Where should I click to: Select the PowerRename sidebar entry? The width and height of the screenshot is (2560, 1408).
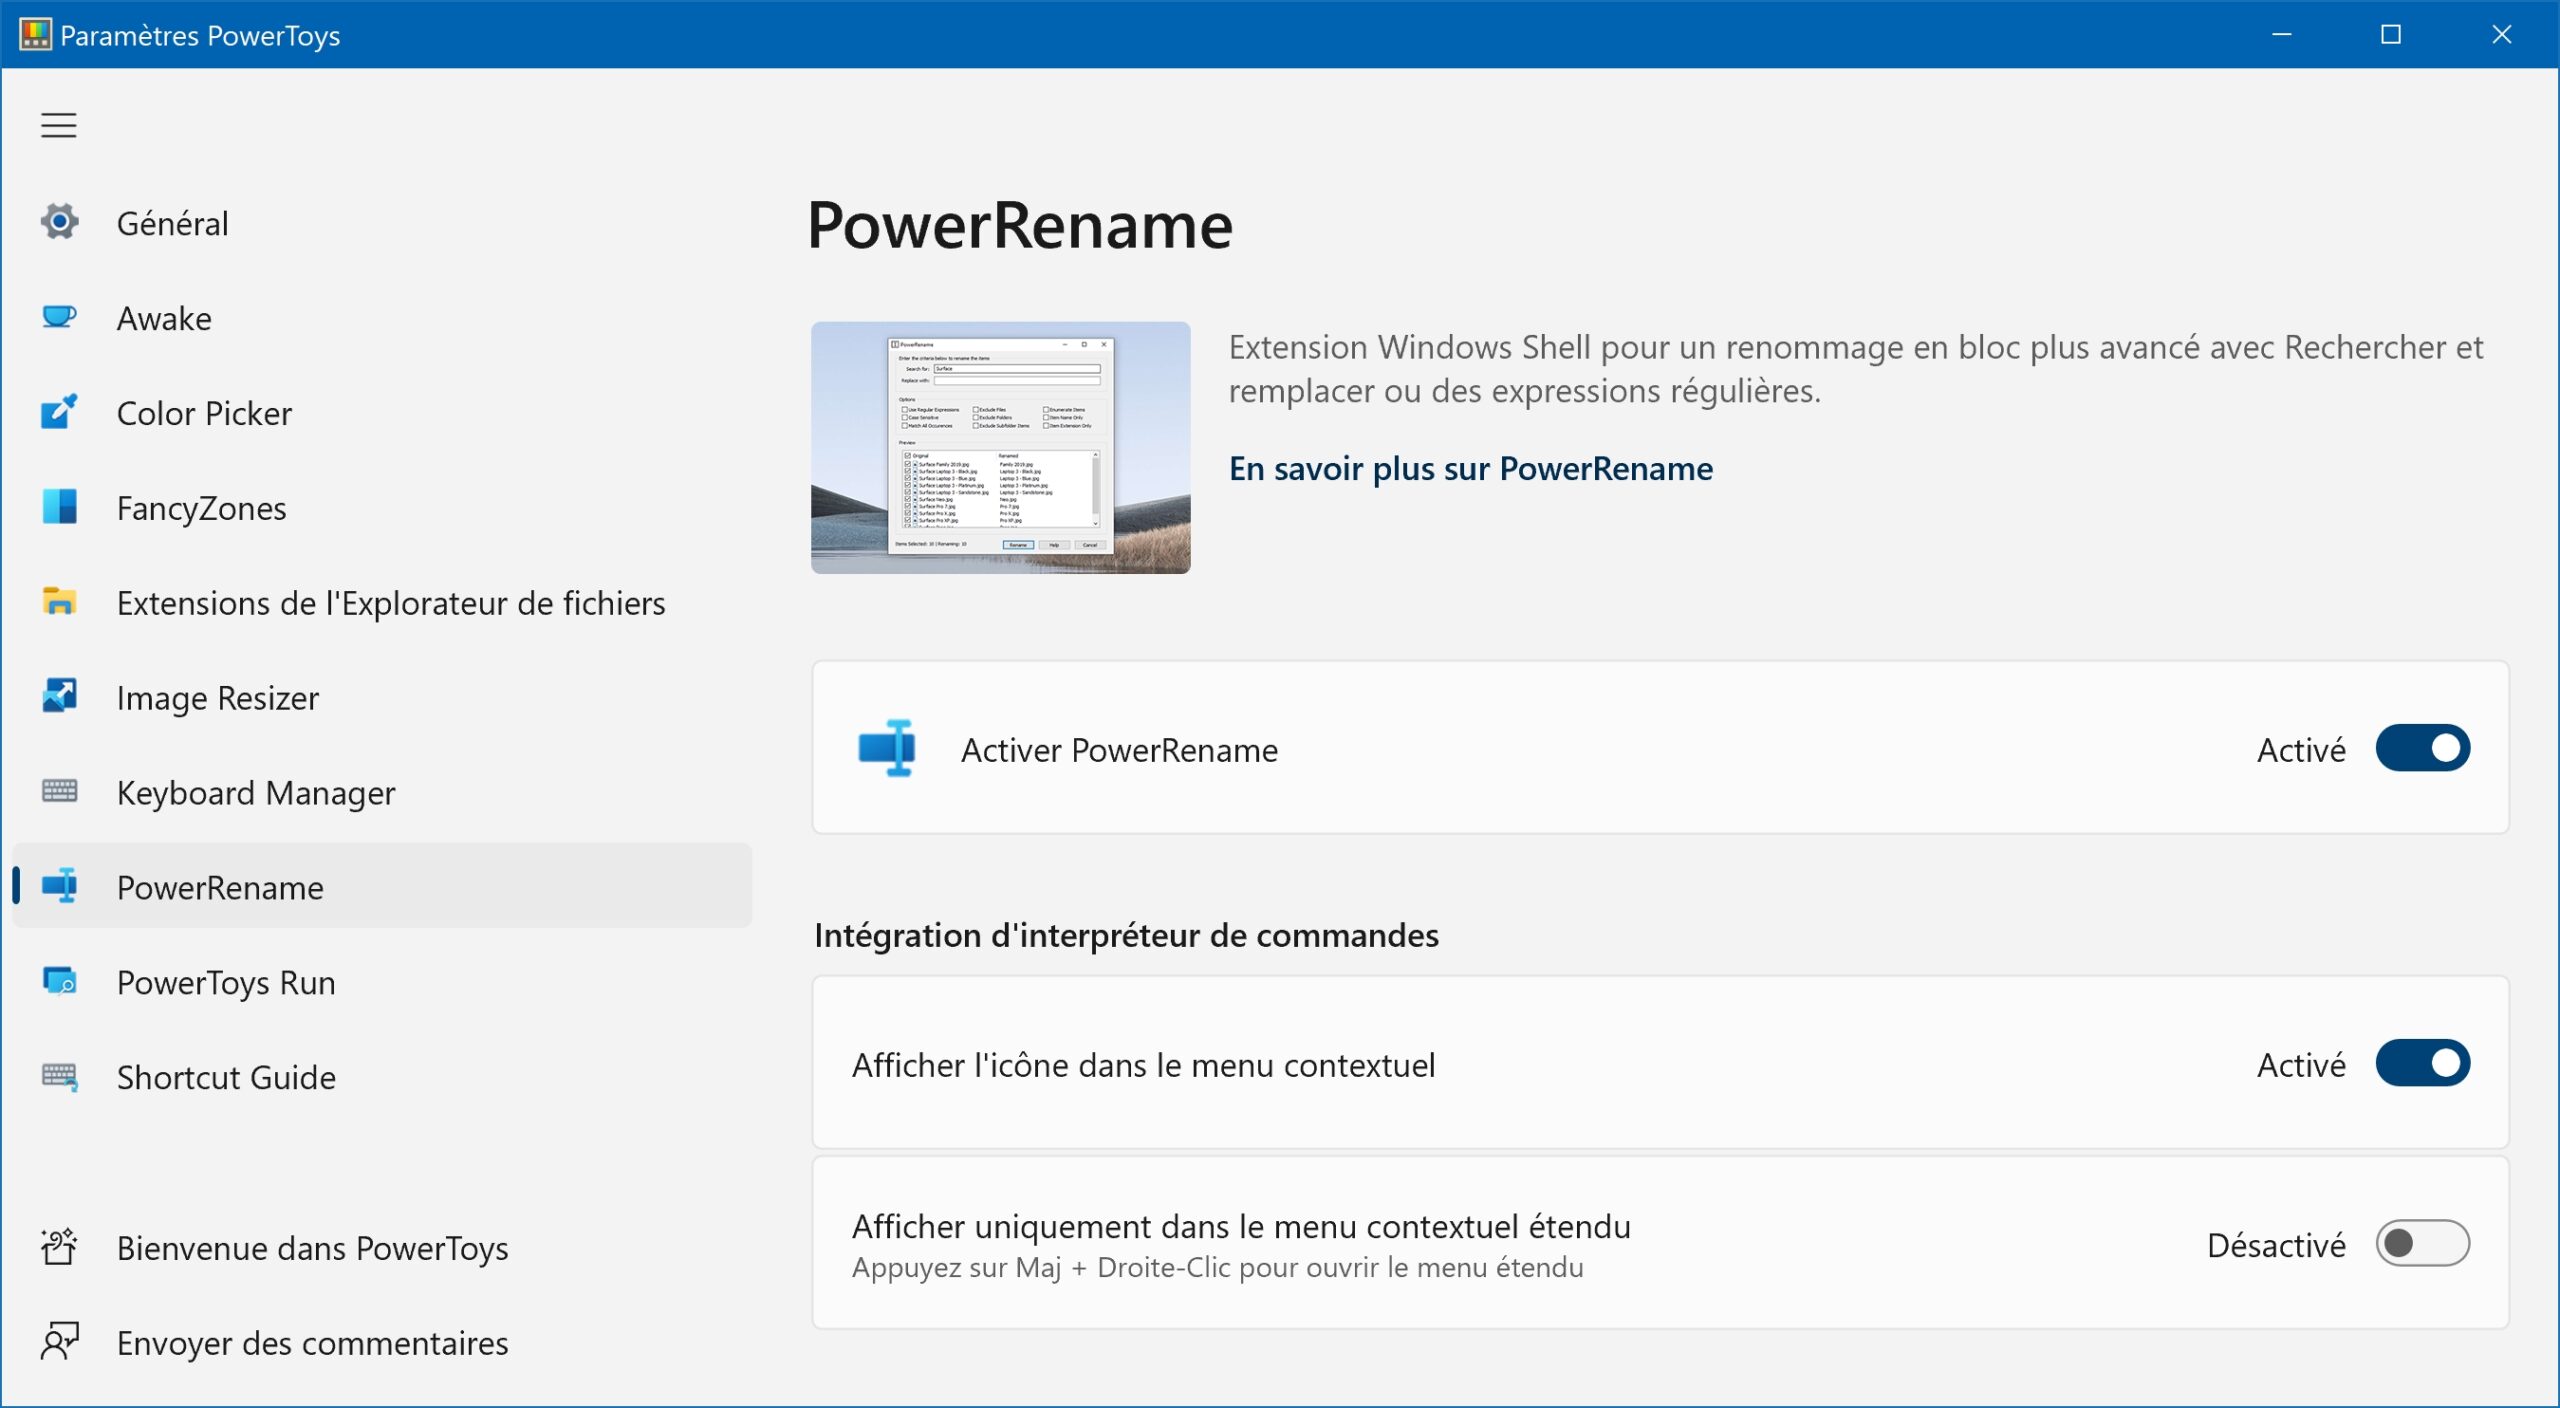pyautogui.click(x=382, y=887)
